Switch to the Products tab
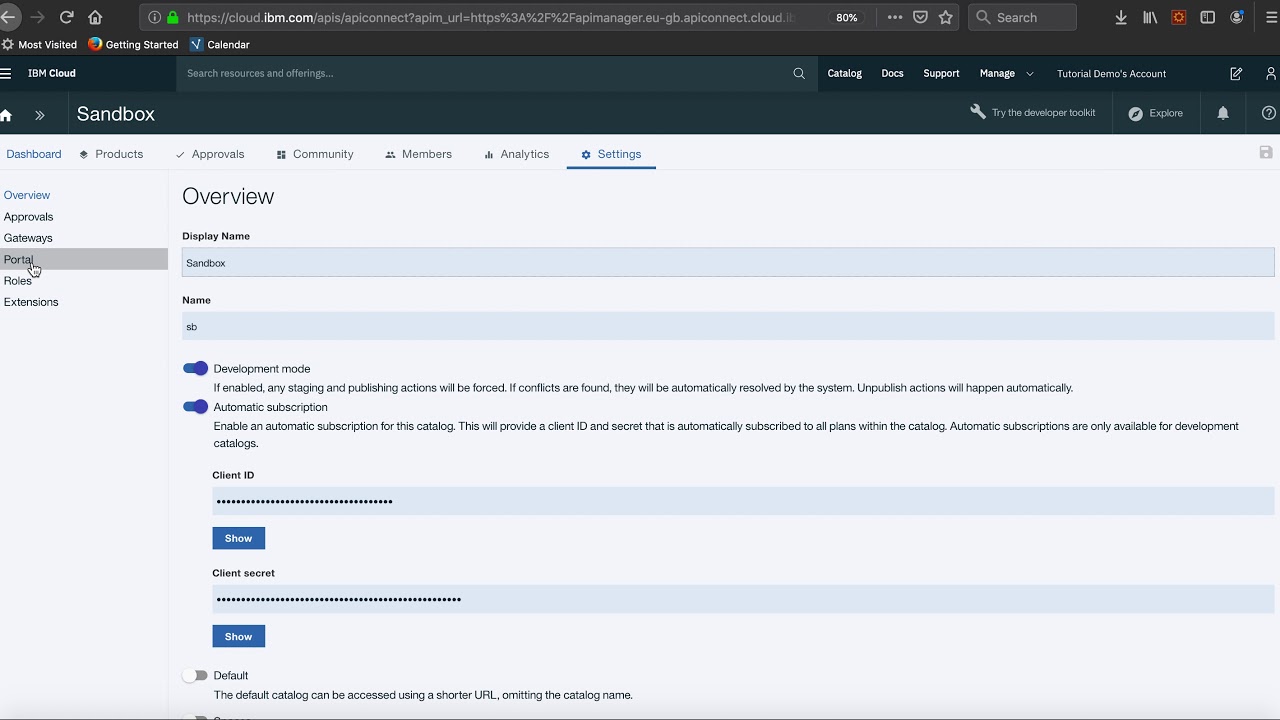The height and width of the screenshot is (720, 1280). (x=111, y=154)
